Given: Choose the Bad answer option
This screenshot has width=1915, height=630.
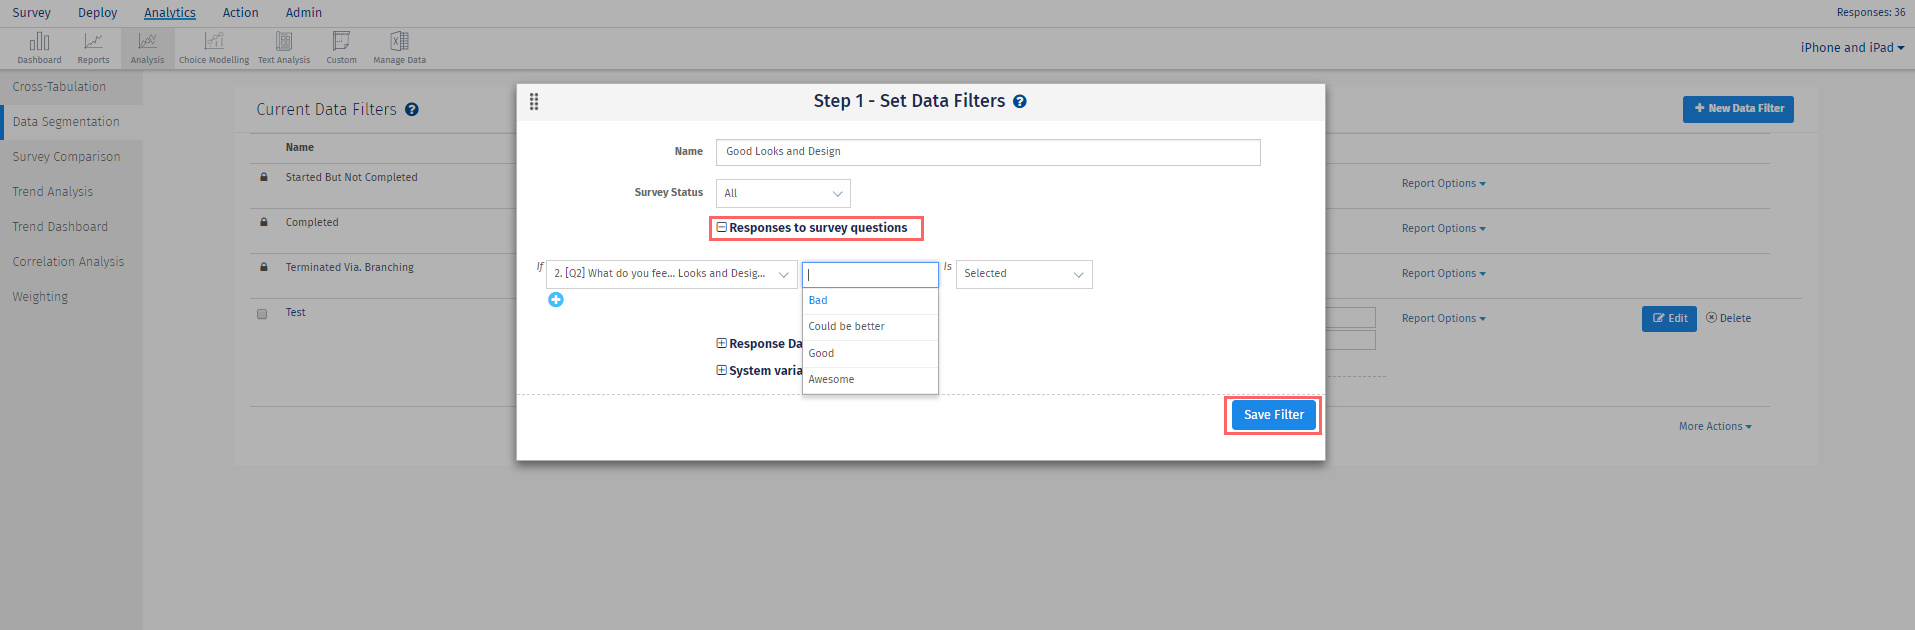Looking at the screenshot, I should coord(870,301).
